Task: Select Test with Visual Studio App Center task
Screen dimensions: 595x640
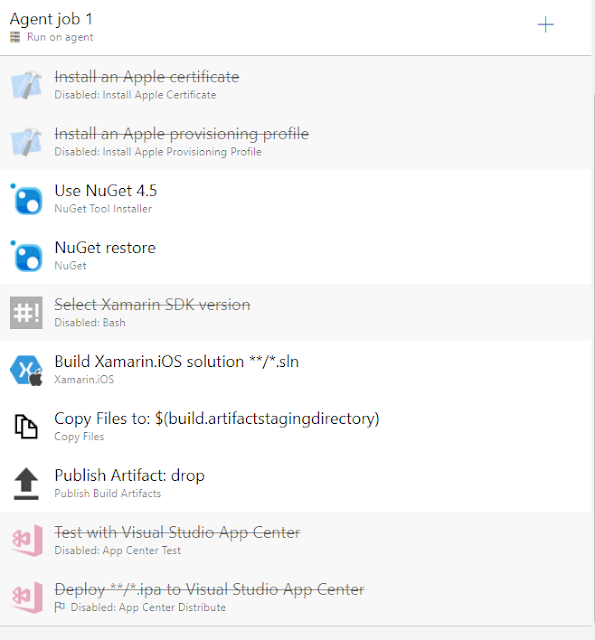Action: click(295, 540)
